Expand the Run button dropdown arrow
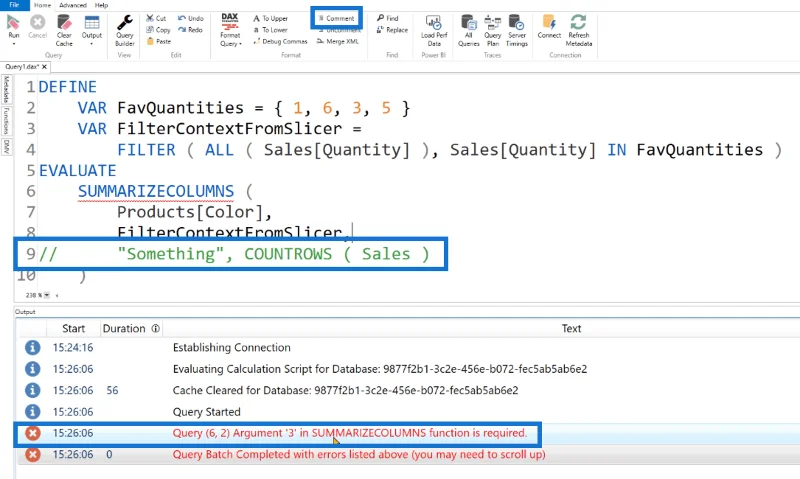This screenshot has height=479, width=800. pos(14,44)
